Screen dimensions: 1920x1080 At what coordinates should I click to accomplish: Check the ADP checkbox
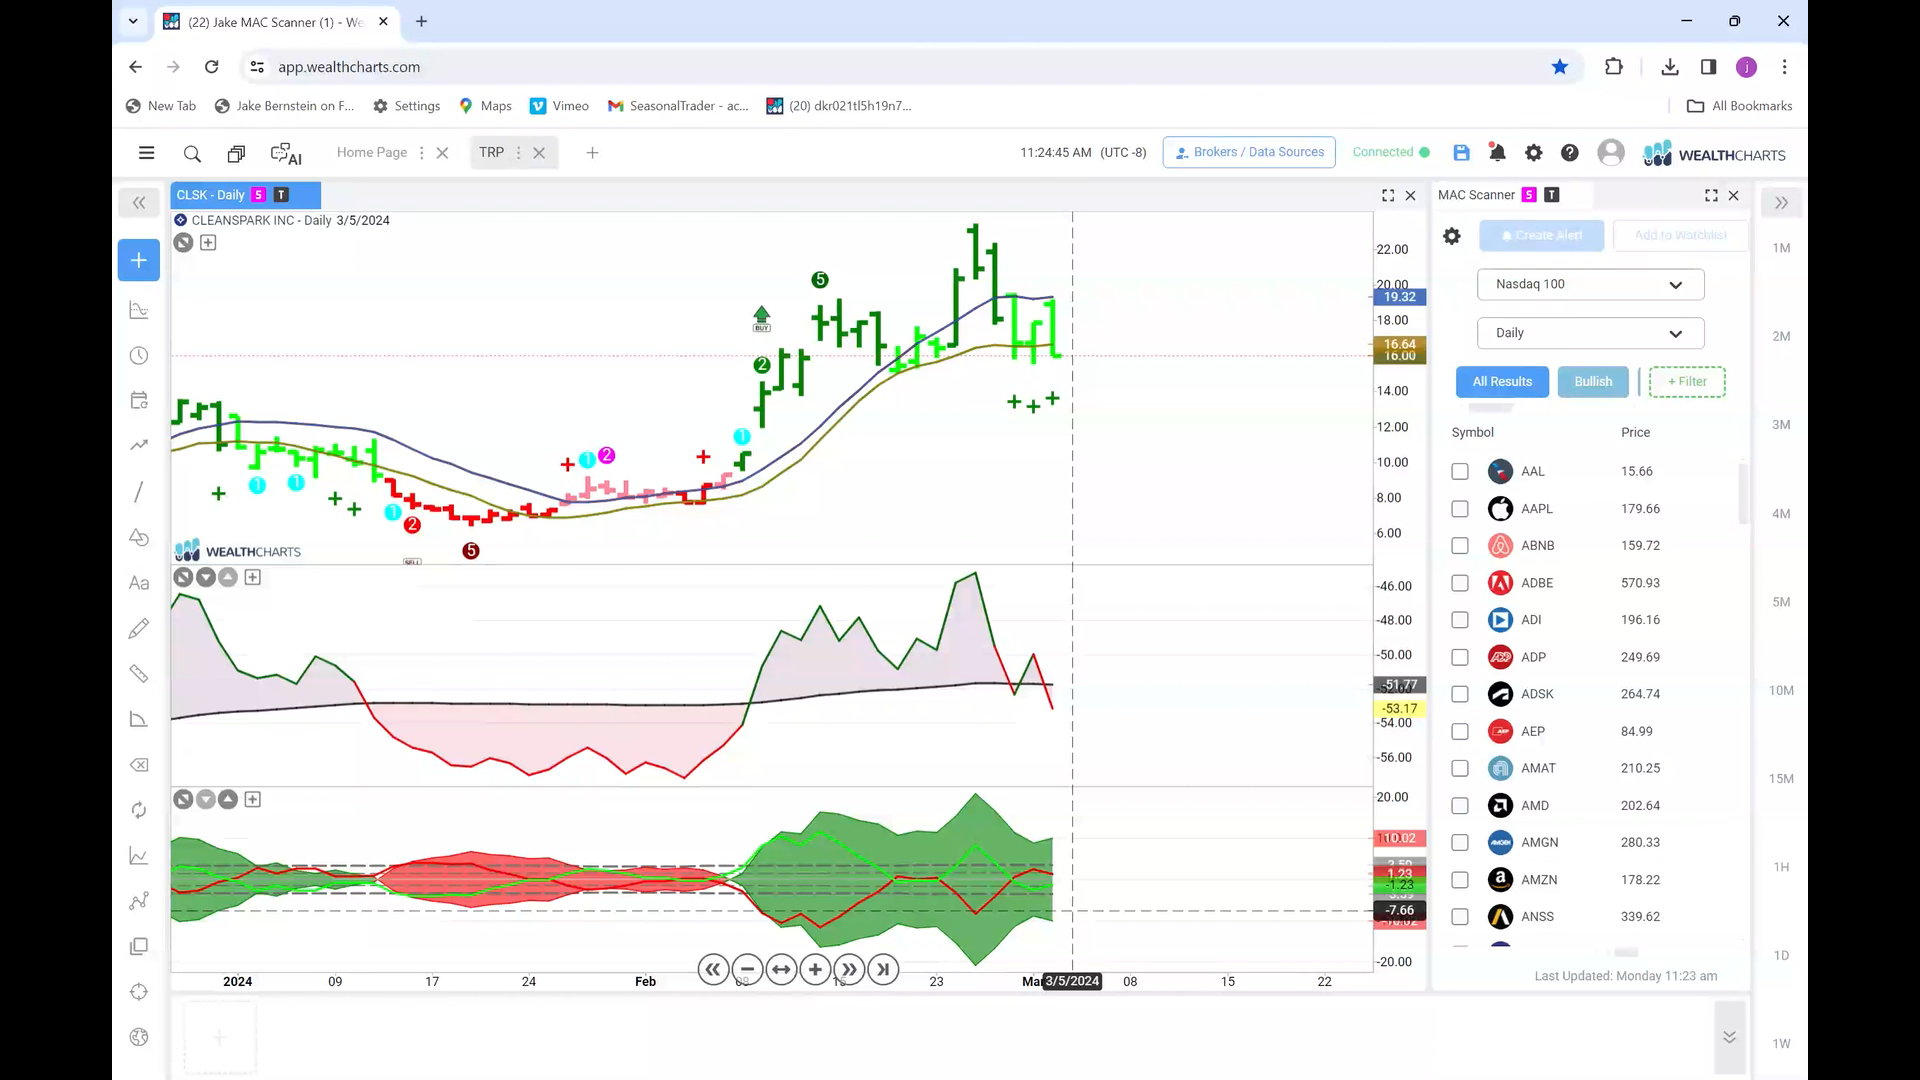(1460, 657)
